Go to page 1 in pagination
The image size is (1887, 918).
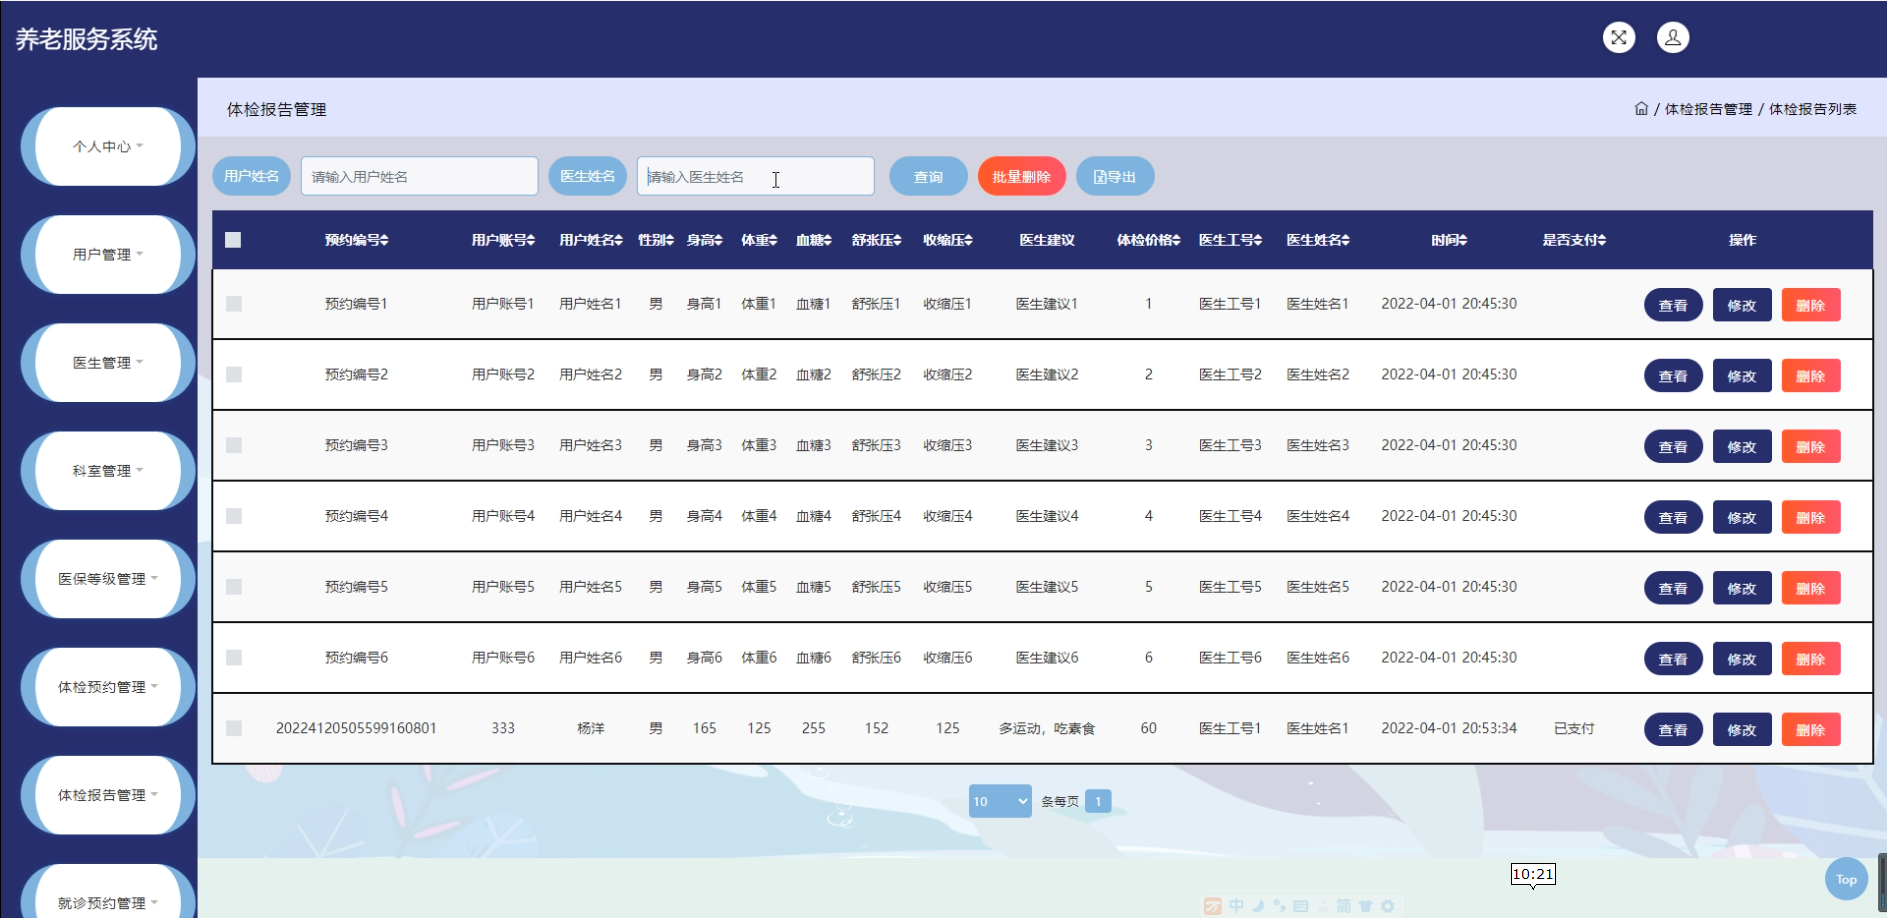point(1098,801)
